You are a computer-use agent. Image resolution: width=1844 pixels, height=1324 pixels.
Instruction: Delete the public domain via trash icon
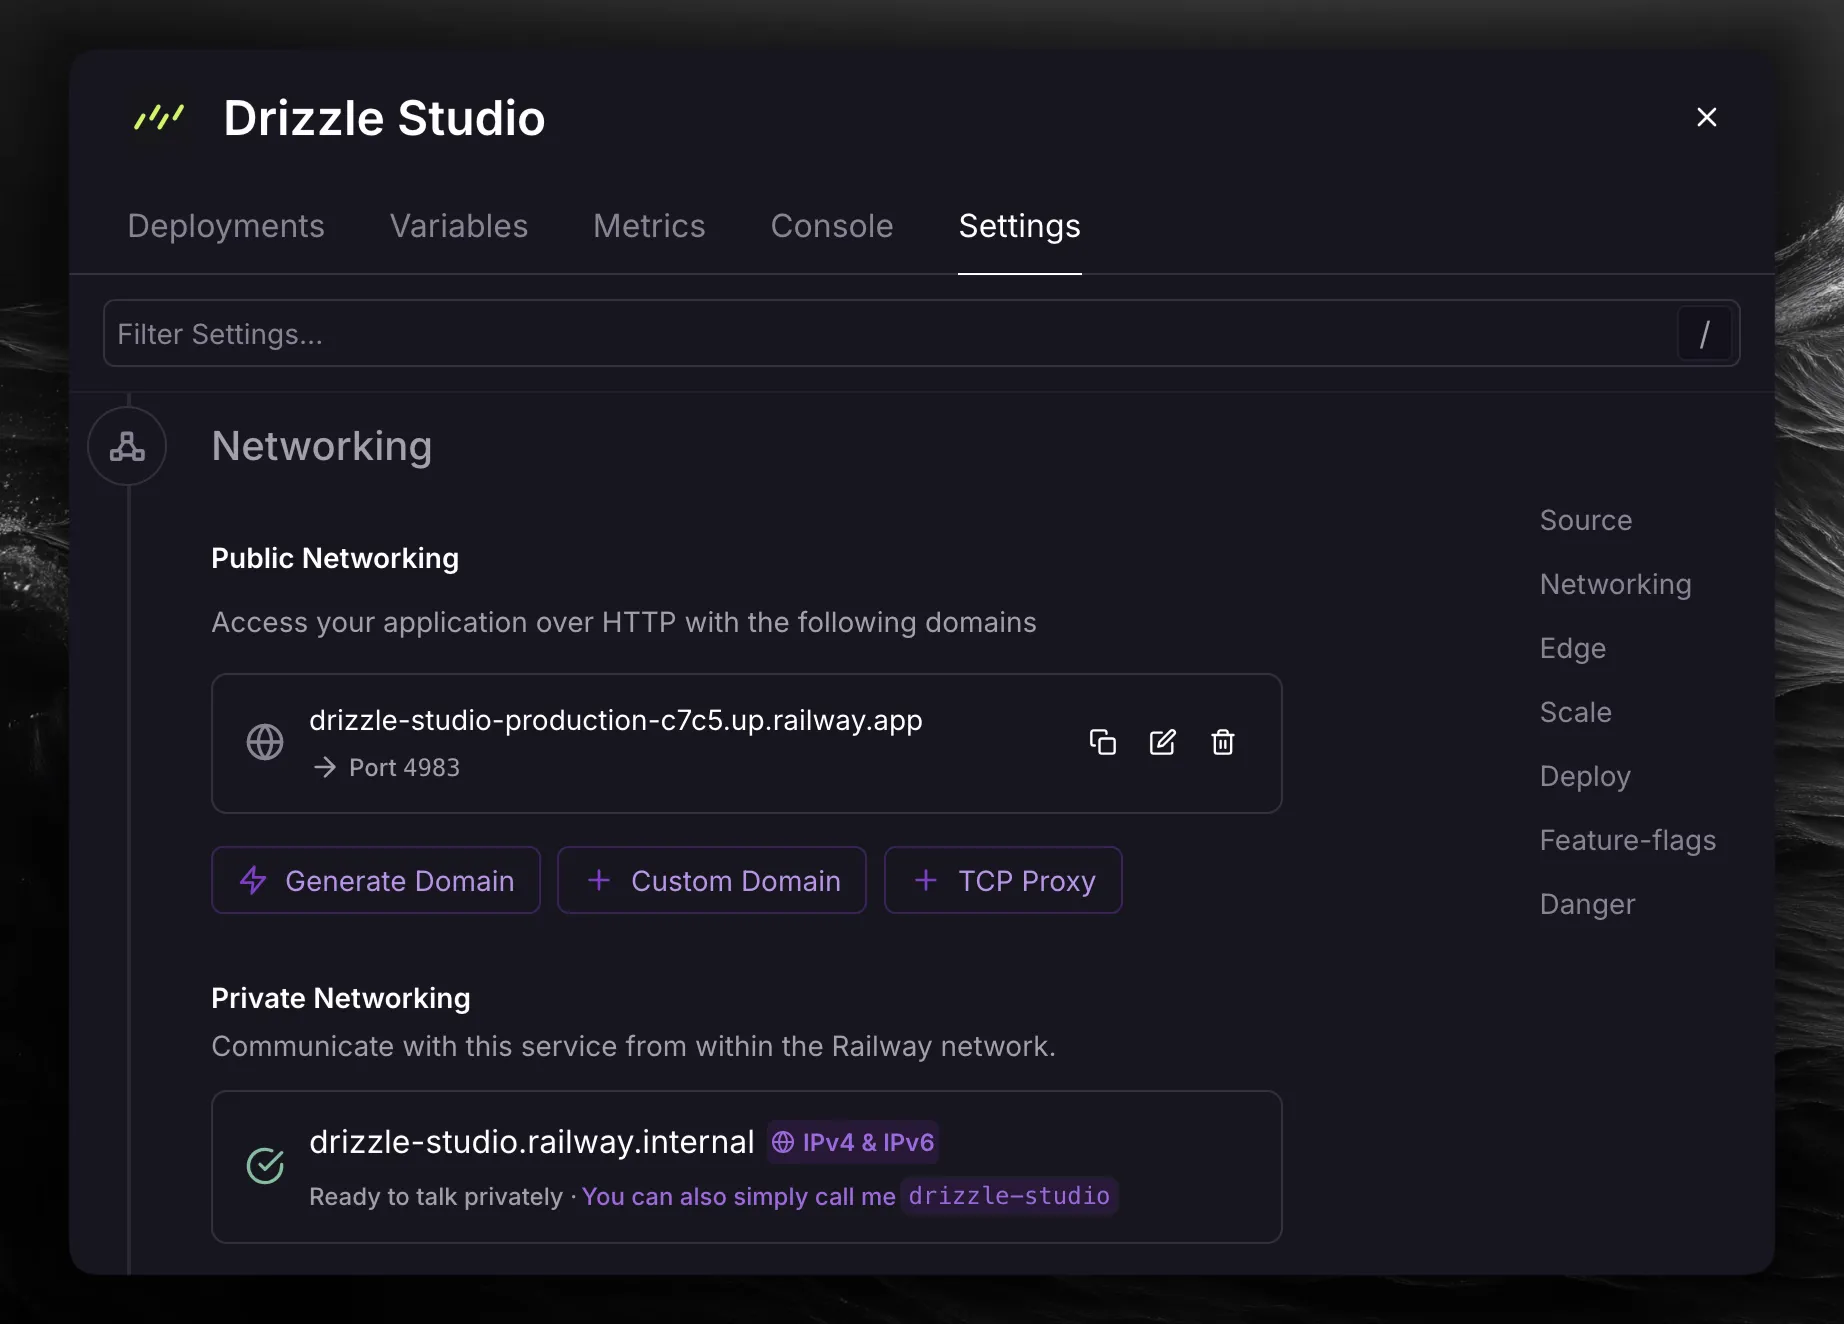click(x=1222, y=742)
